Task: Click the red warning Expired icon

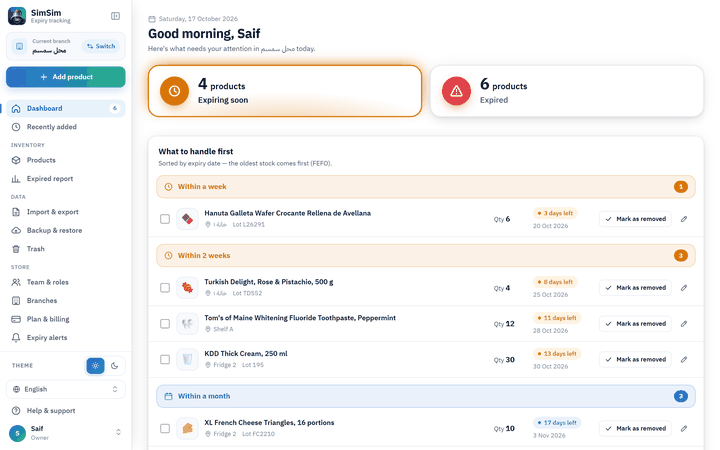Action: click(456, 91)
